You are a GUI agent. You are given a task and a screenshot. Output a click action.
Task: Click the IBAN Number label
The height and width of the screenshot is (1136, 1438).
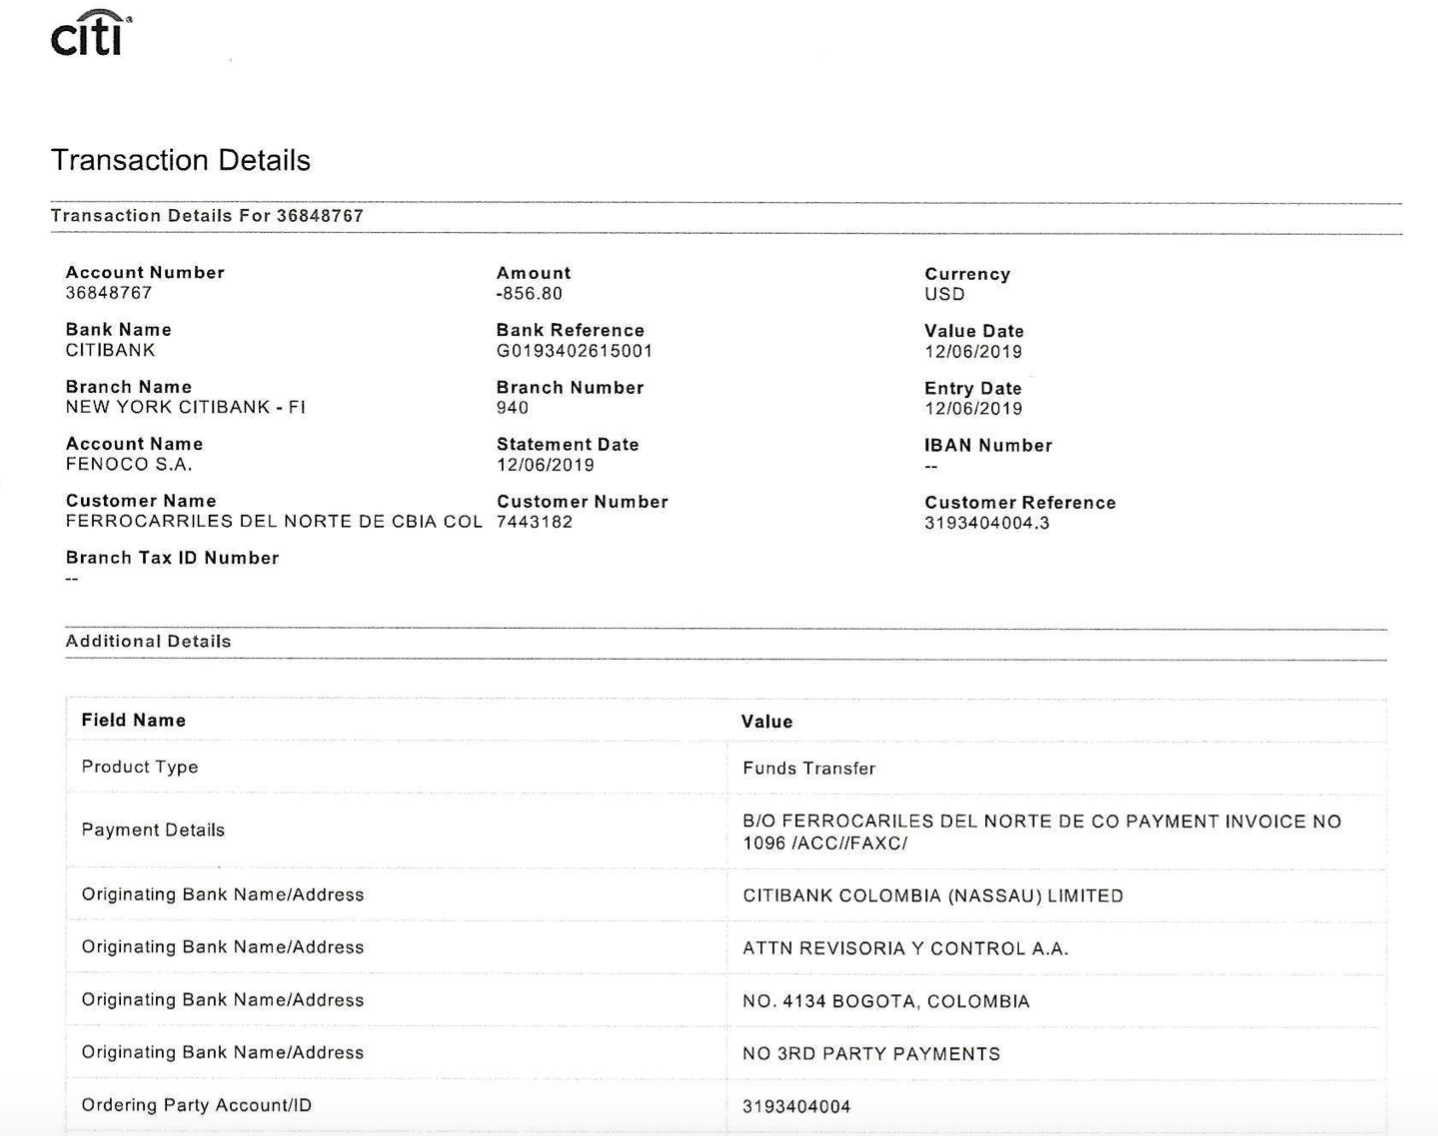(x=989, y=446)
